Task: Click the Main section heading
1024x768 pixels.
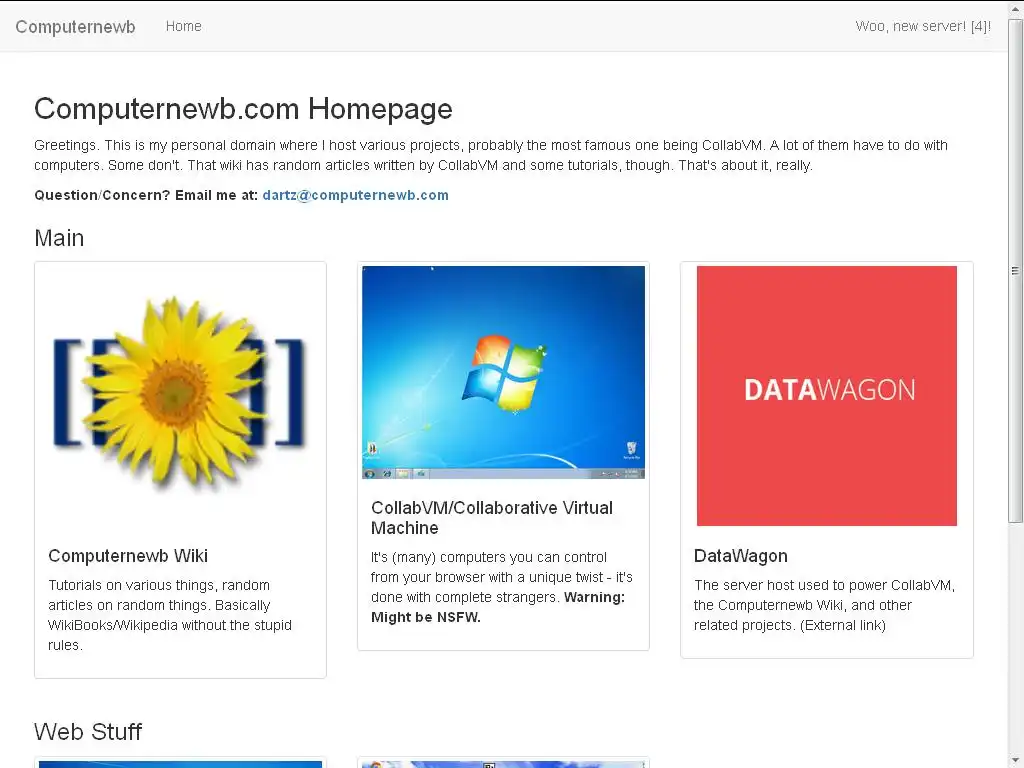Action: click(59, 238)
